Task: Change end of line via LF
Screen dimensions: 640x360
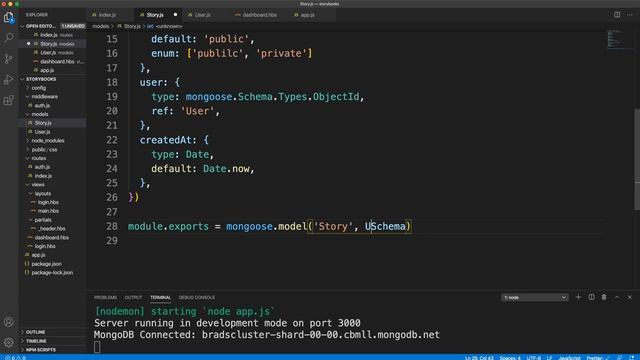Action: (549, 358)
